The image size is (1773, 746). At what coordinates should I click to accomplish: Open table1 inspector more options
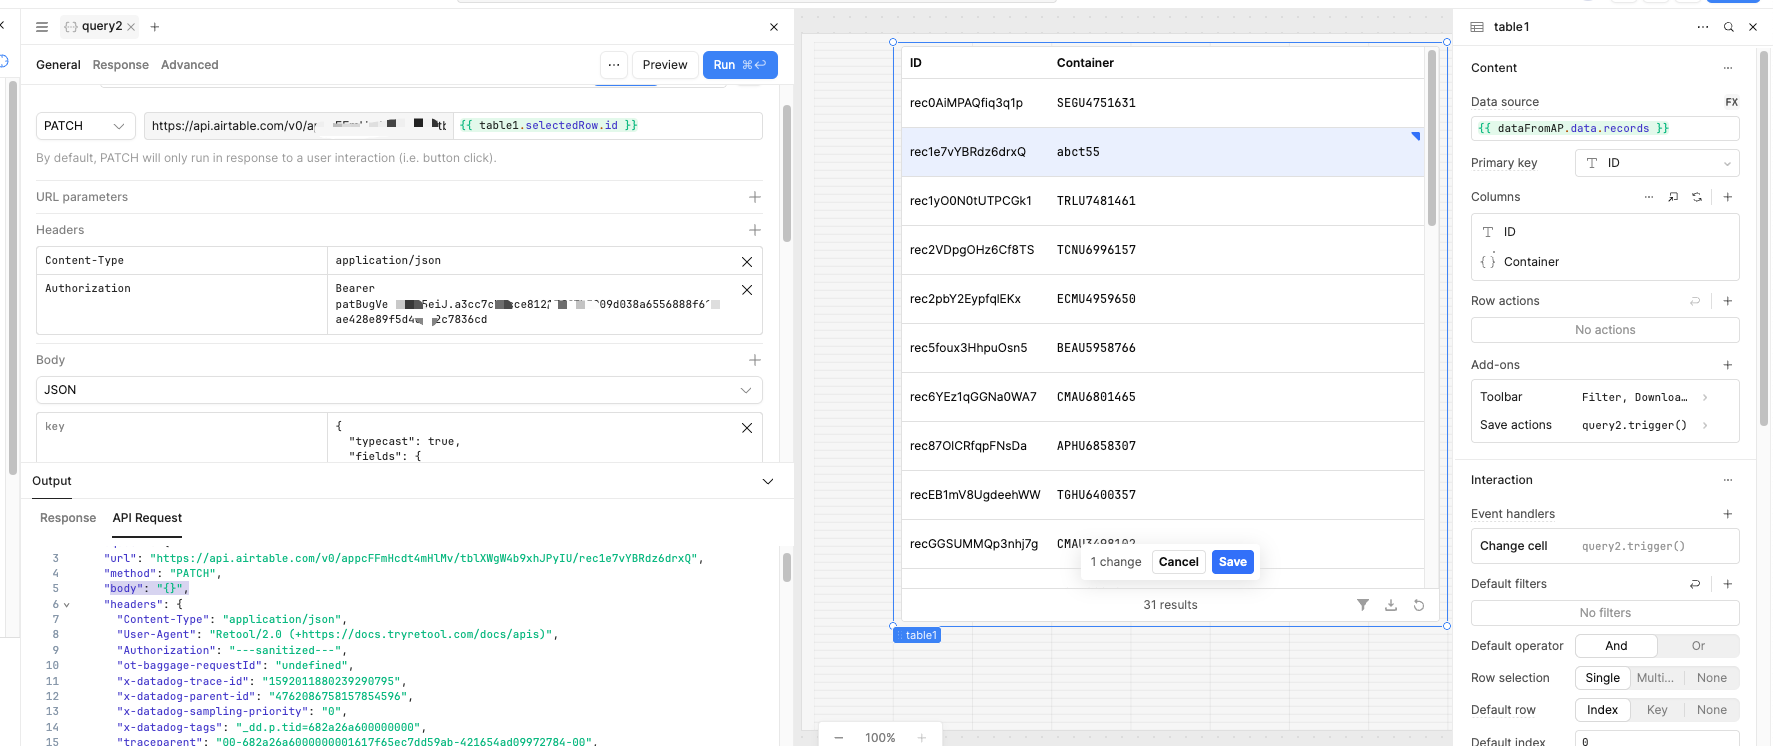(x=1703, y=27)
